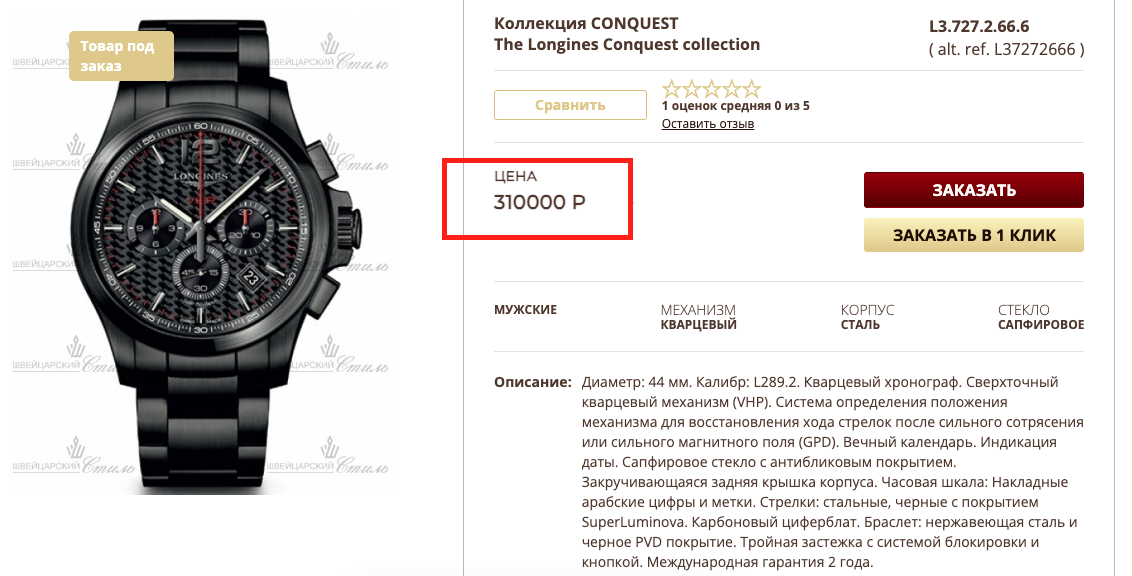The image size is (1132, 576).
Task: Rate five stars with the last star
Action: click(x=752, y=89)
